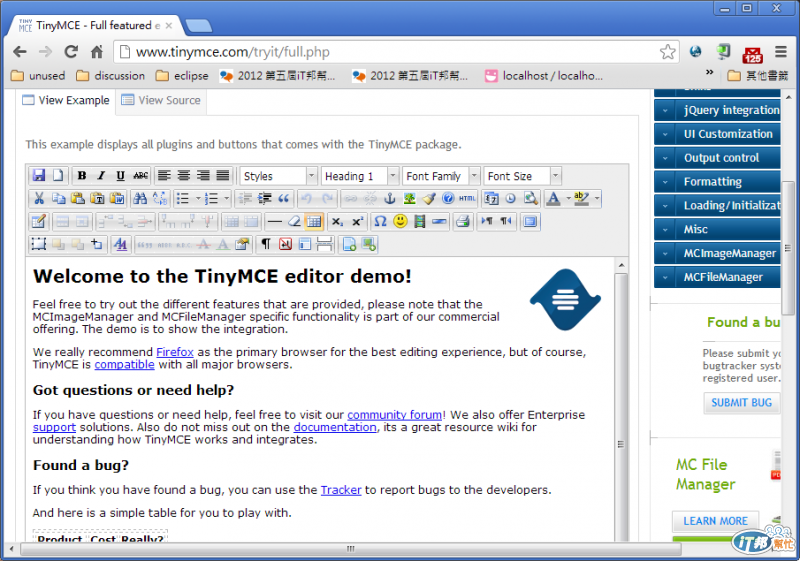Expand the Formatting sidebar section
This screenshot has width=800, height=561.
click(x=717, y=182)
